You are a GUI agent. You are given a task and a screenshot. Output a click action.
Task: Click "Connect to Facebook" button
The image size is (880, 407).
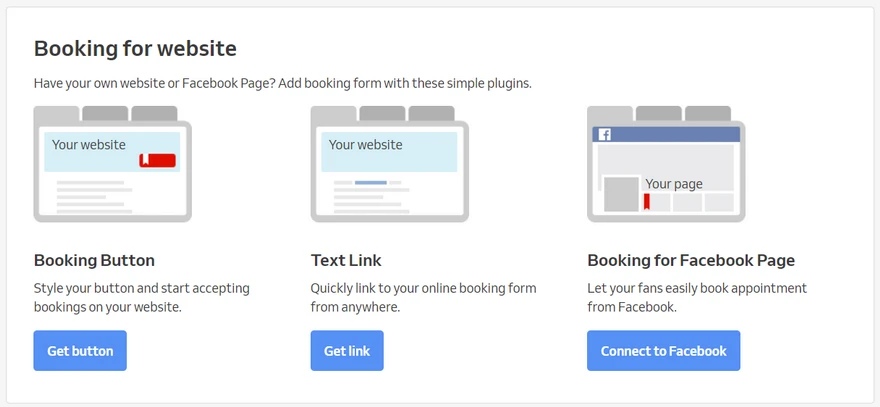click(x=663, y=351)
